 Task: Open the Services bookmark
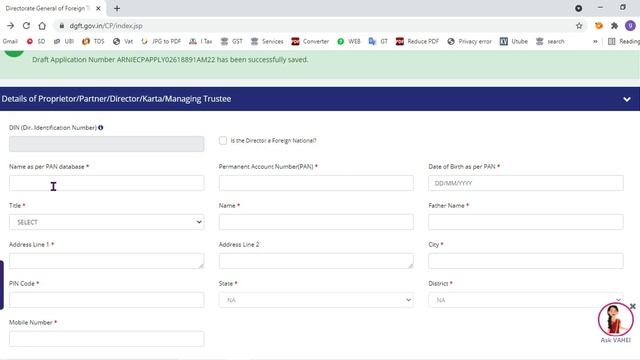267,41
